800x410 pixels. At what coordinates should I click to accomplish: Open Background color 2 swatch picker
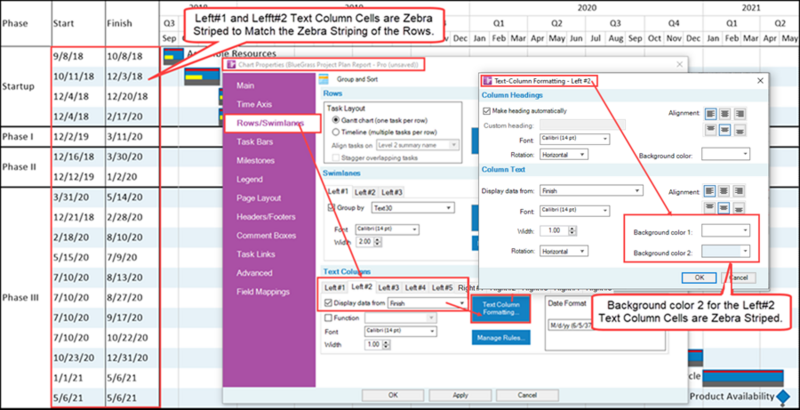tap(726, 251)
